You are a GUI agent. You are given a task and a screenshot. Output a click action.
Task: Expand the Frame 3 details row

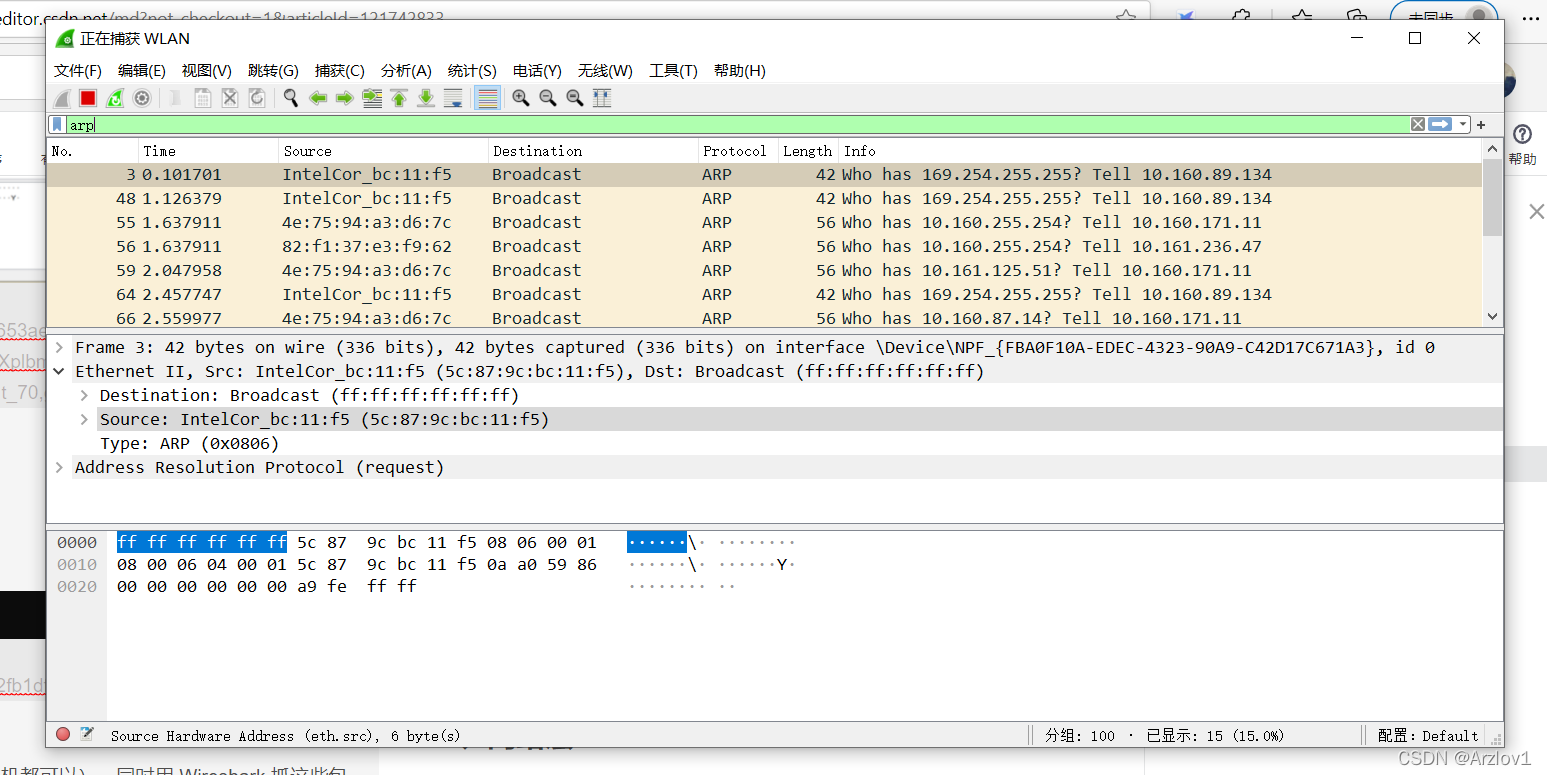tap(60, 347)
